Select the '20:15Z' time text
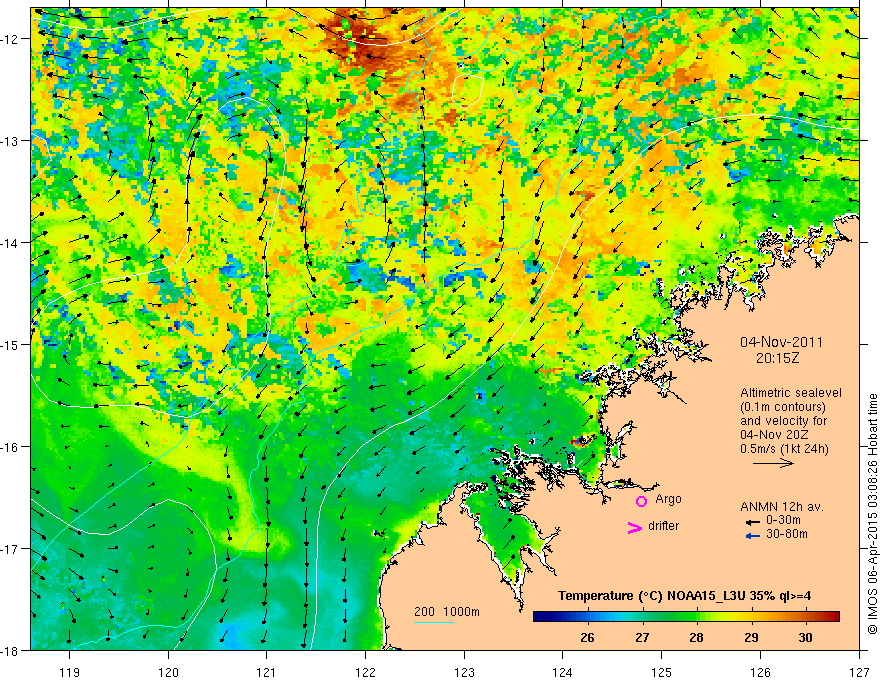The image size is (880, 680). 777,358
